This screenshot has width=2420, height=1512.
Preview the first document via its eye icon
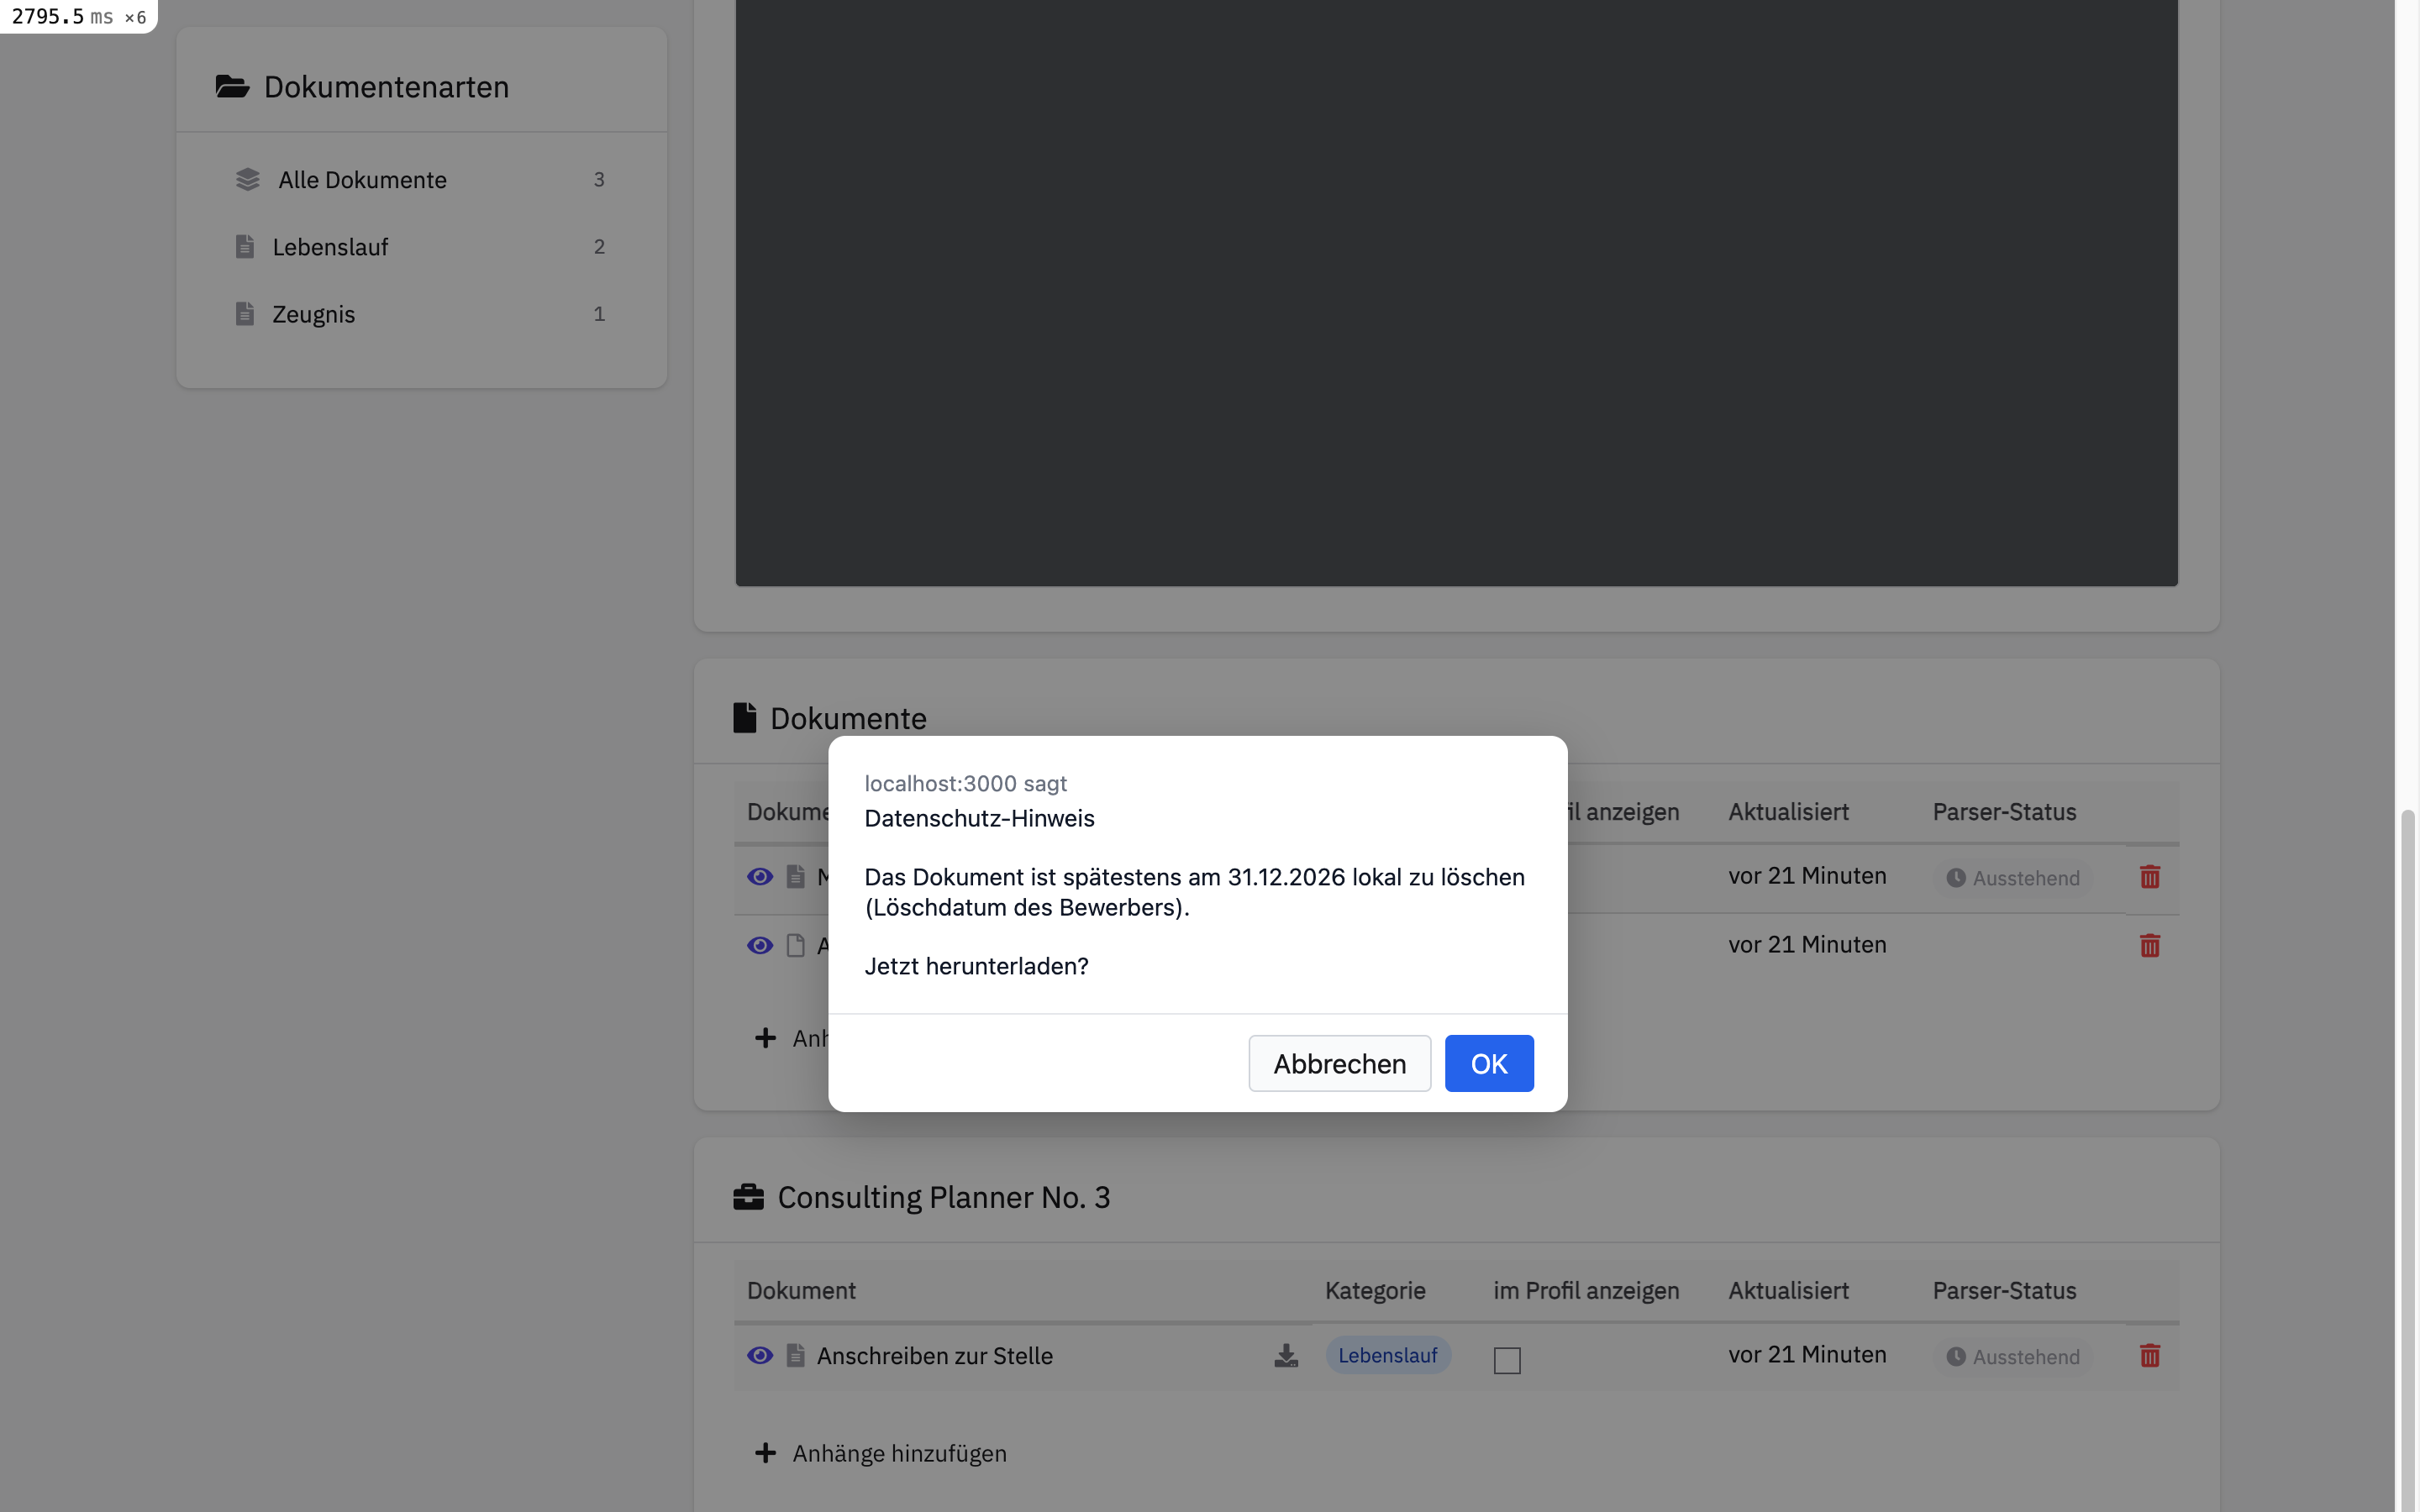[760, 877]
